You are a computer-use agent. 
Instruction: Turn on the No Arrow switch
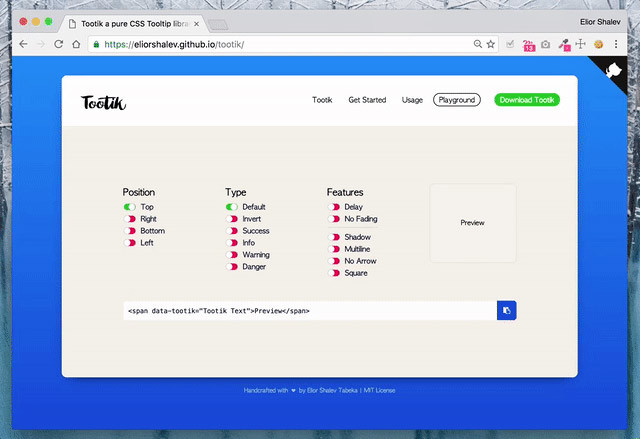pos(333,261)
